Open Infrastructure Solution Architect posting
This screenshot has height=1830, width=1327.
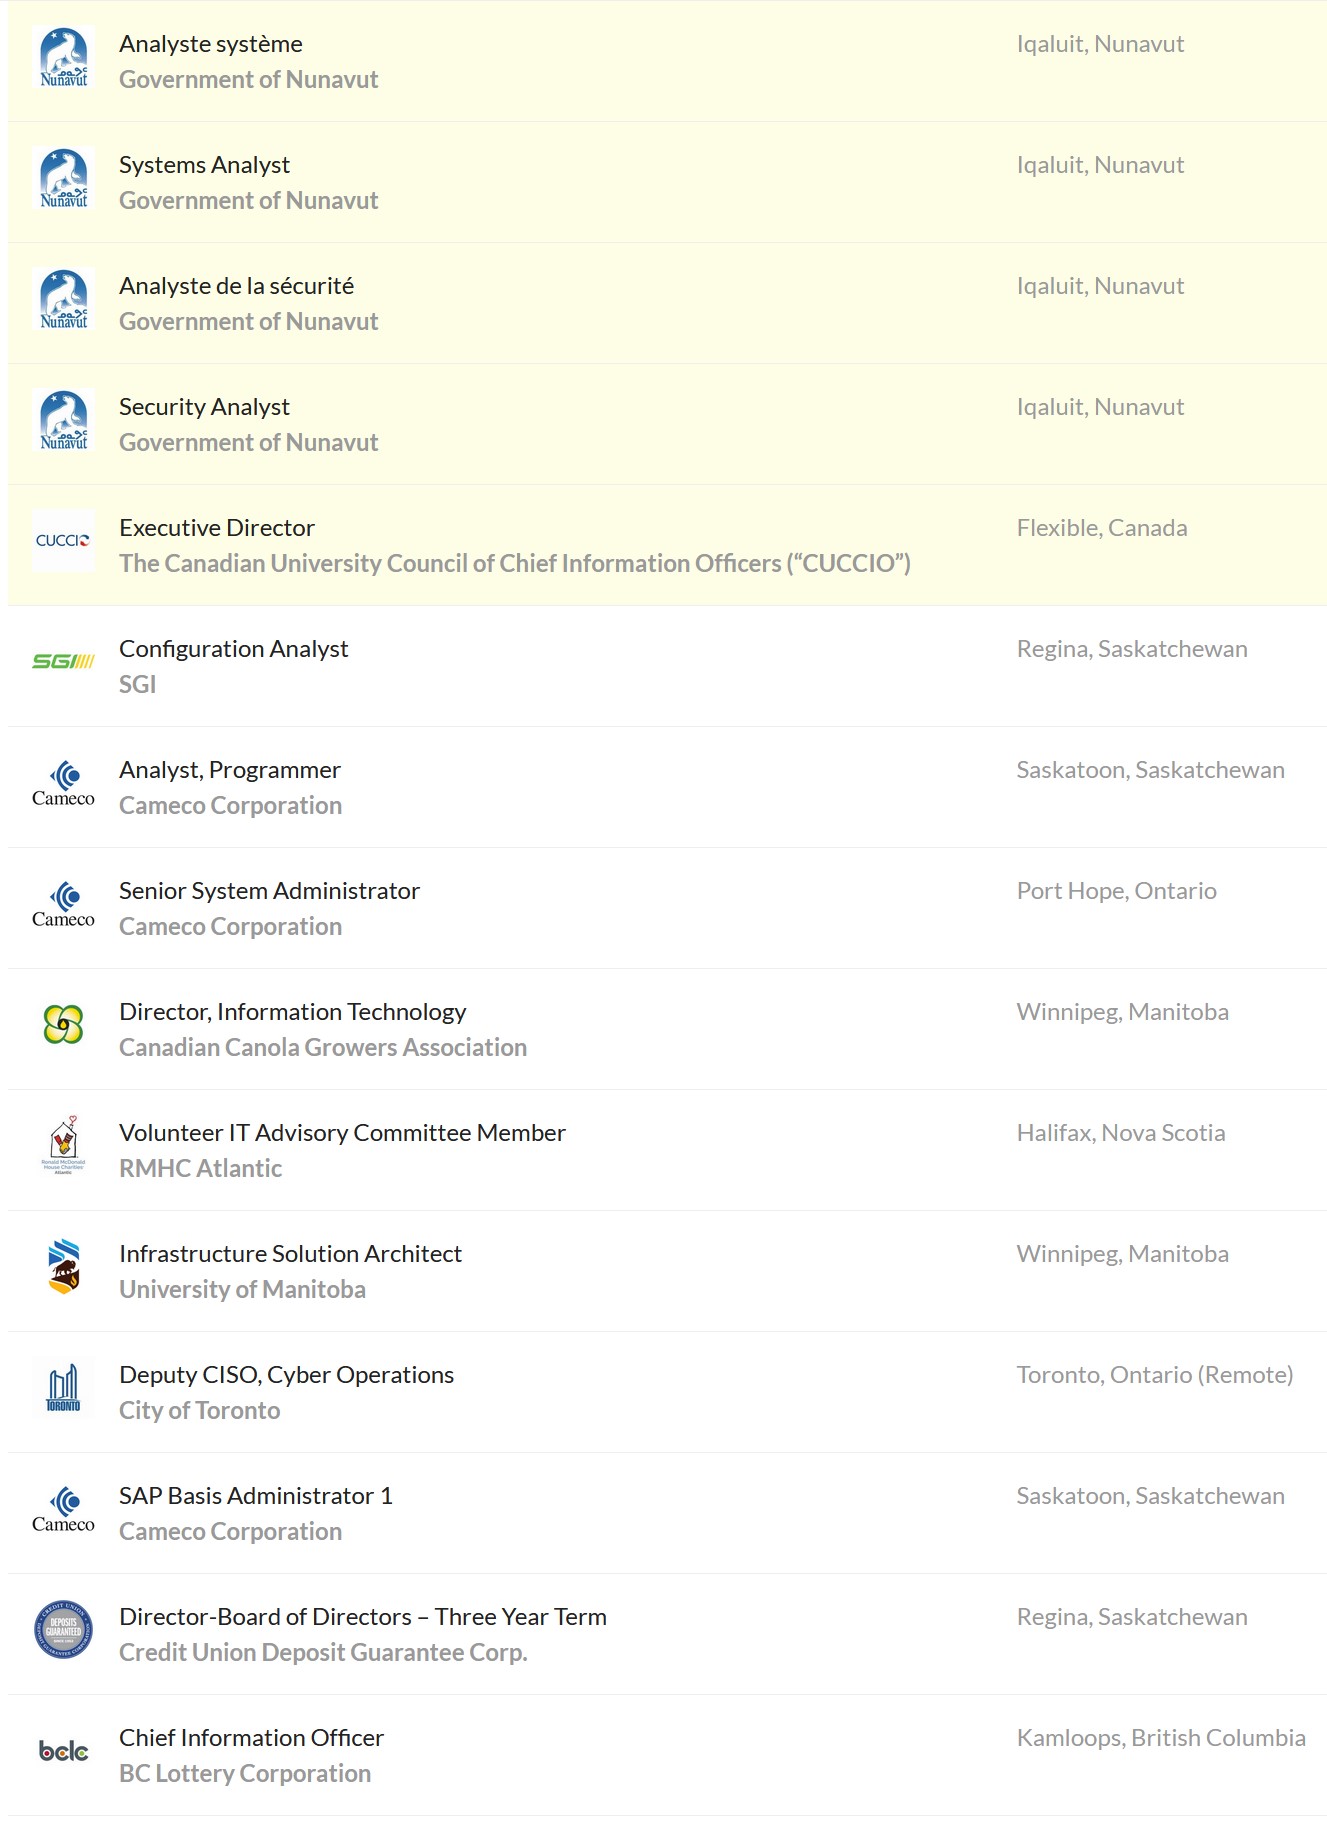point(290,1254)
